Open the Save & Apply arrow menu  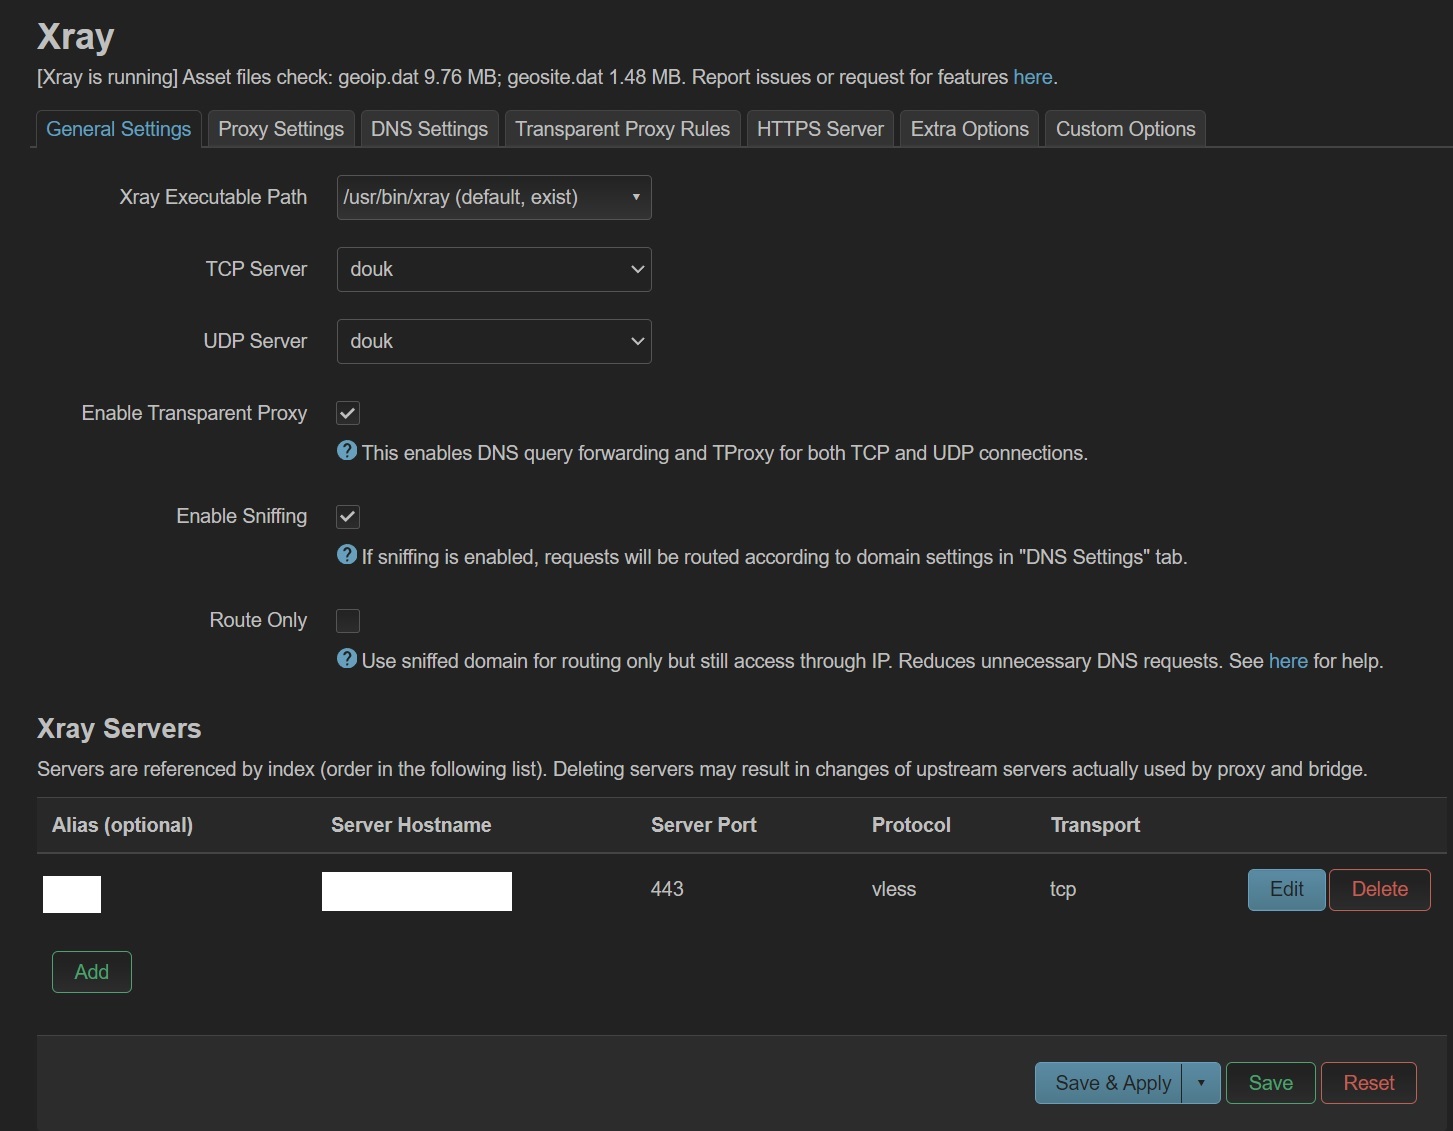click(1201, 1083)
